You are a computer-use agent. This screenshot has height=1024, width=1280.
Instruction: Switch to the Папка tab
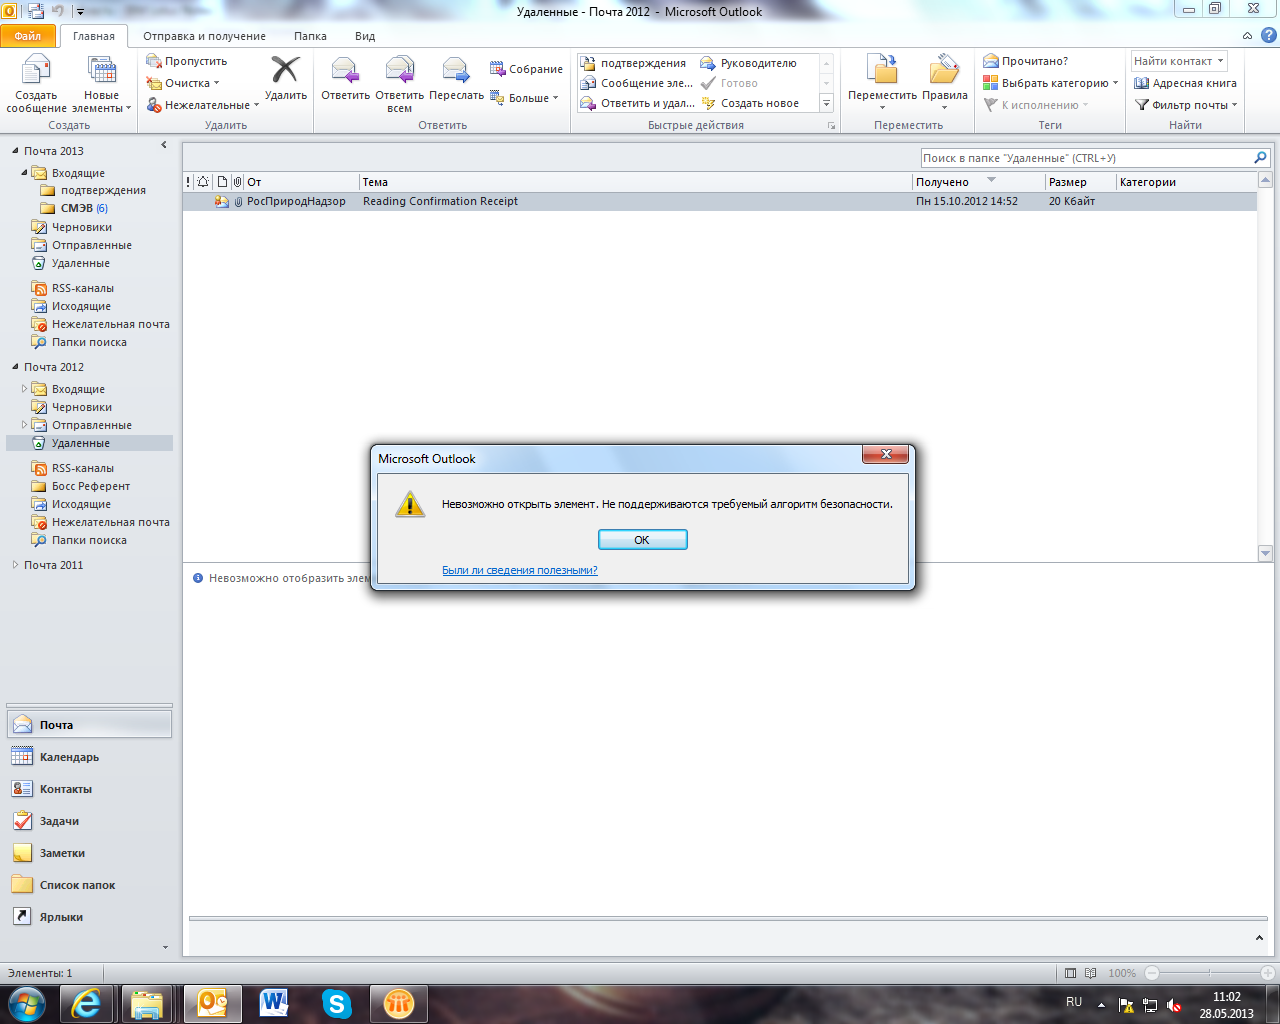coord(310,36)
